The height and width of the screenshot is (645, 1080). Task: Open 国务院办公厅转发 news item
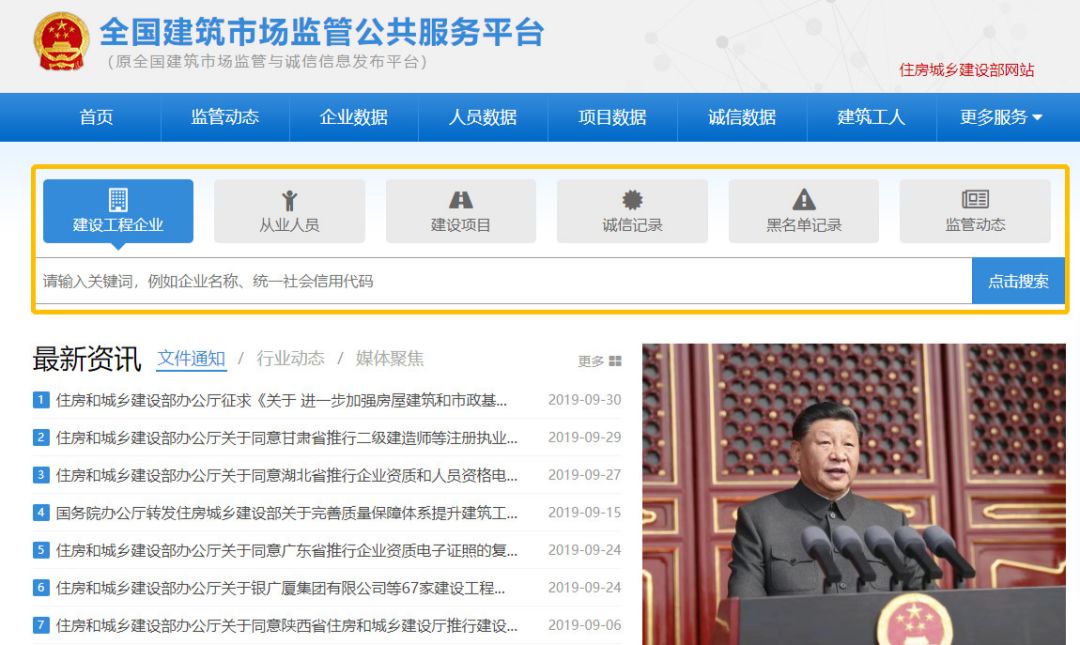(x=287, y=513)
